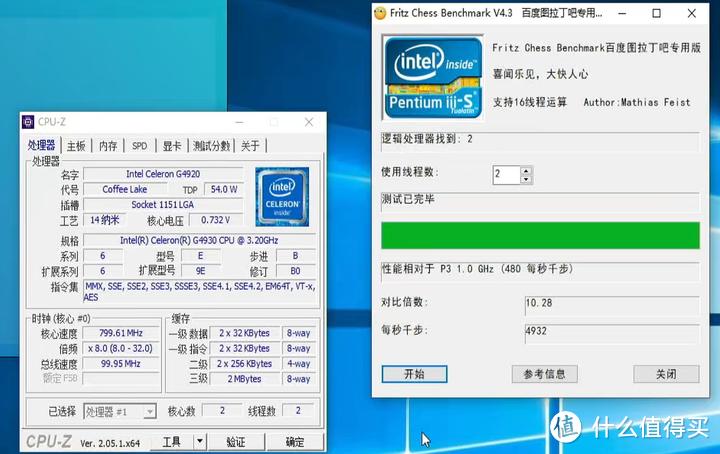This screenshot has width=720, height=454.
Task: Close the CPU-Z window
Action: click(x=308, y=122)
